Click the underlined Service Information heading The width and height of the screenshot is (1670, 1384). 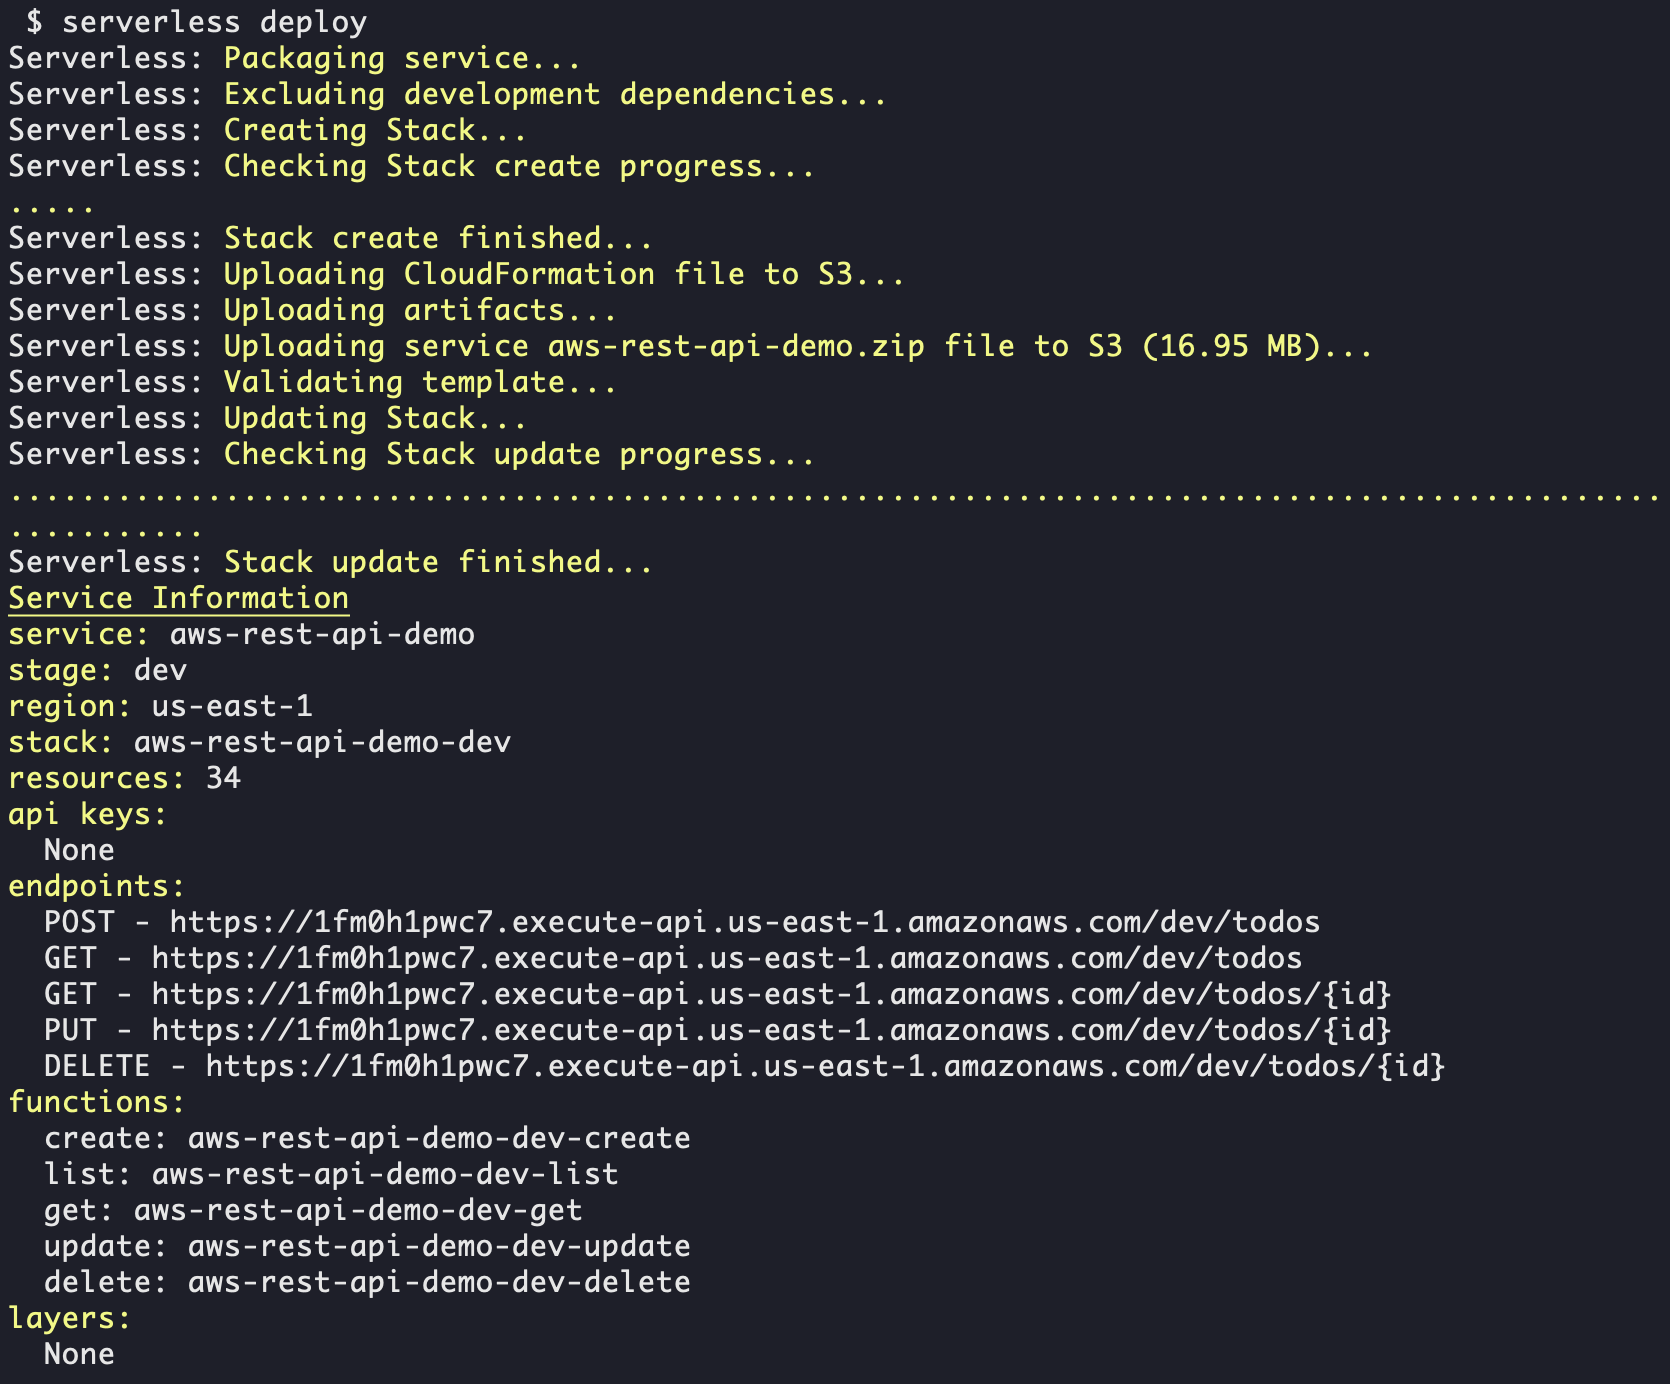click(x=179, y=598)
